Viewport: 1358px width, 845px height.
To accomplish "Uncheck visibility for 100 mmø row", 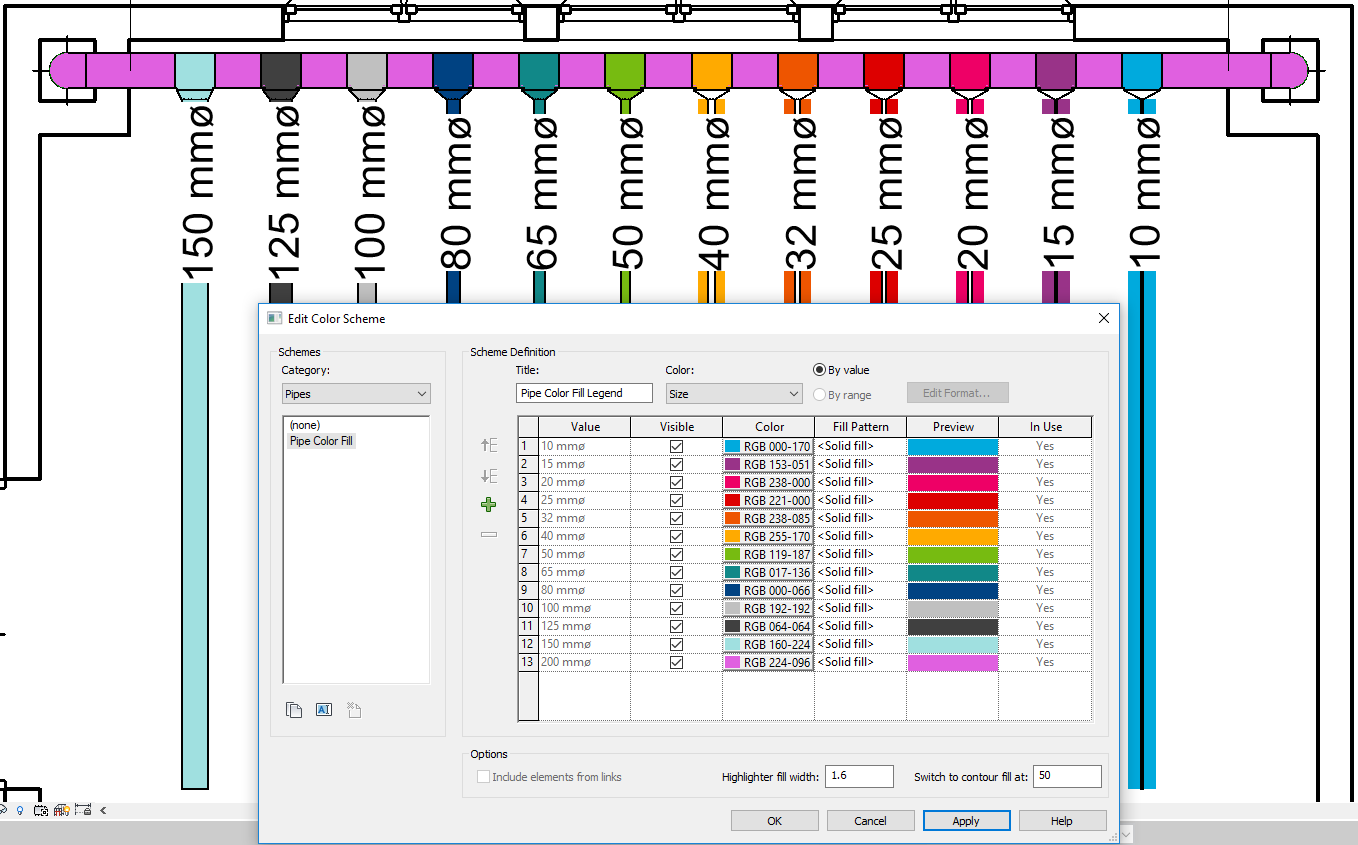I will [676, 608].
